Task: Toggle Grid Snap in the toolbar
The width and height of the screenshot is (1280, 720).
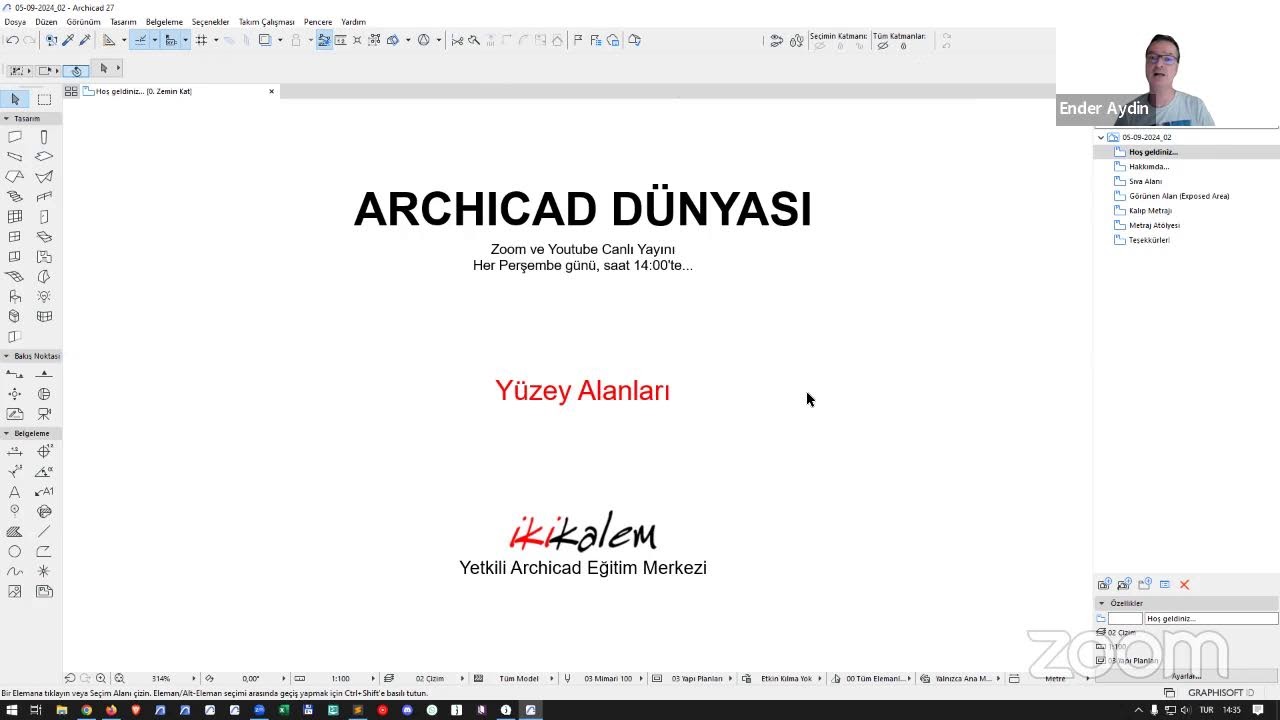Action: point(201,40)
